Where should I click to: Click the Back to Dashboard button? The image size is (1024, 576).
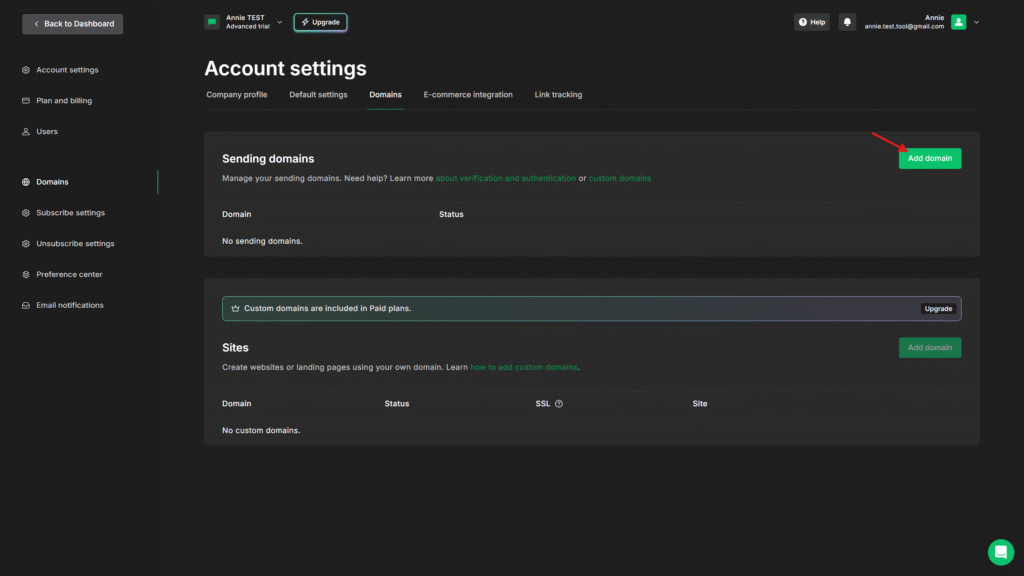pos(73,23)
